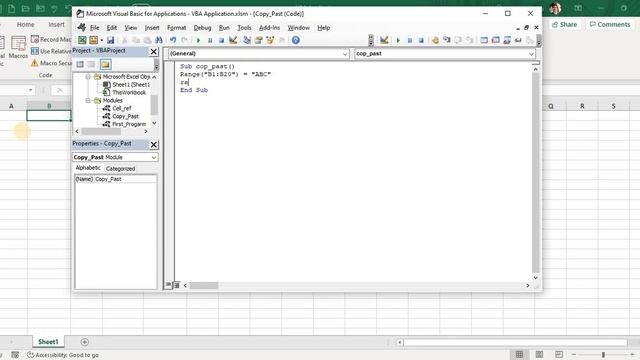Click the Find binoculars icon
640x360 pixels.
click(x=158, y=40)
